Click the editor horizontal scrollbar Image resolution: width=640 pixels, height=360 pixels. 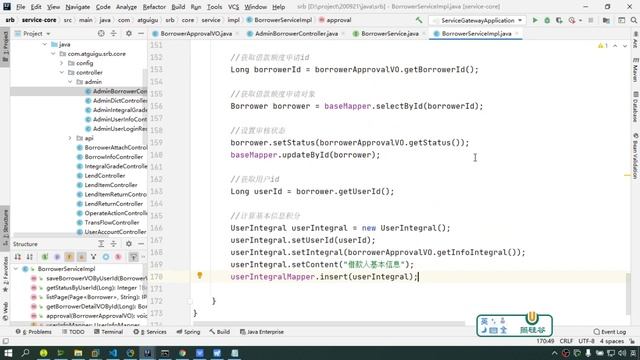click(x=329, y=324)
